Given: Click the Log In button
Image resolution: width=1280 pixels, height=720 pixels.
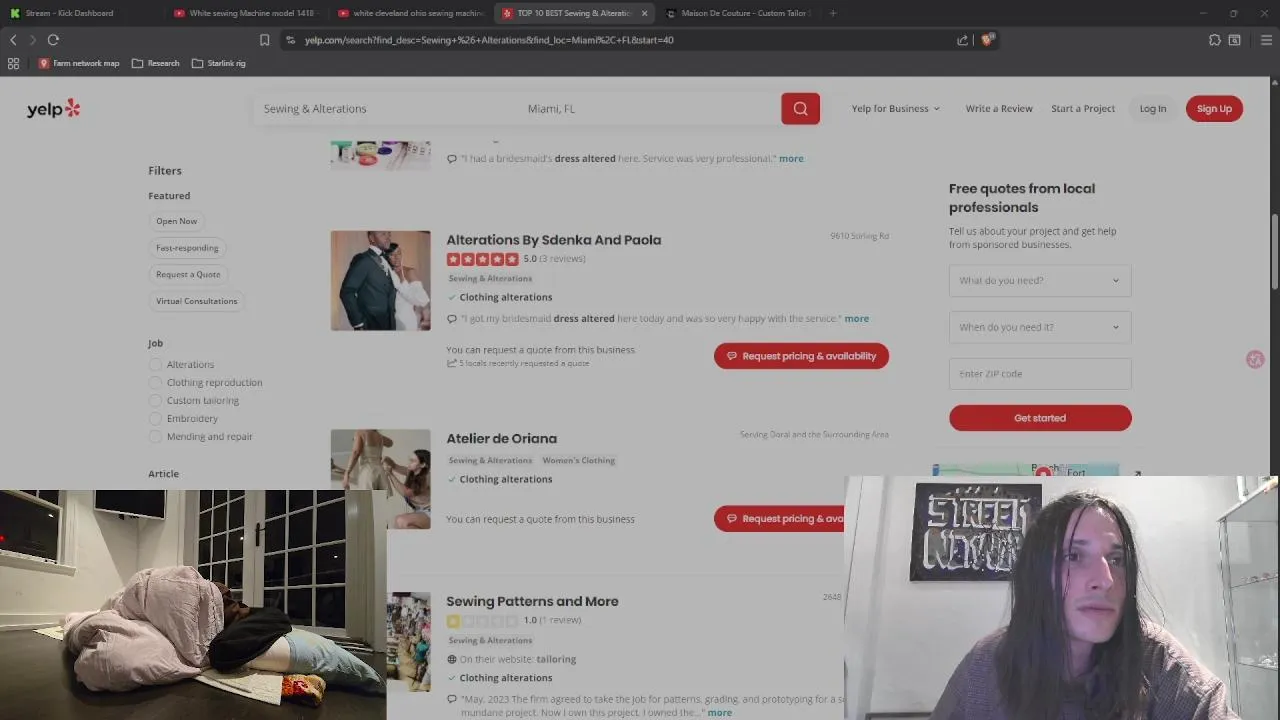Looking at the screenshot, I should click(1153, 108).
